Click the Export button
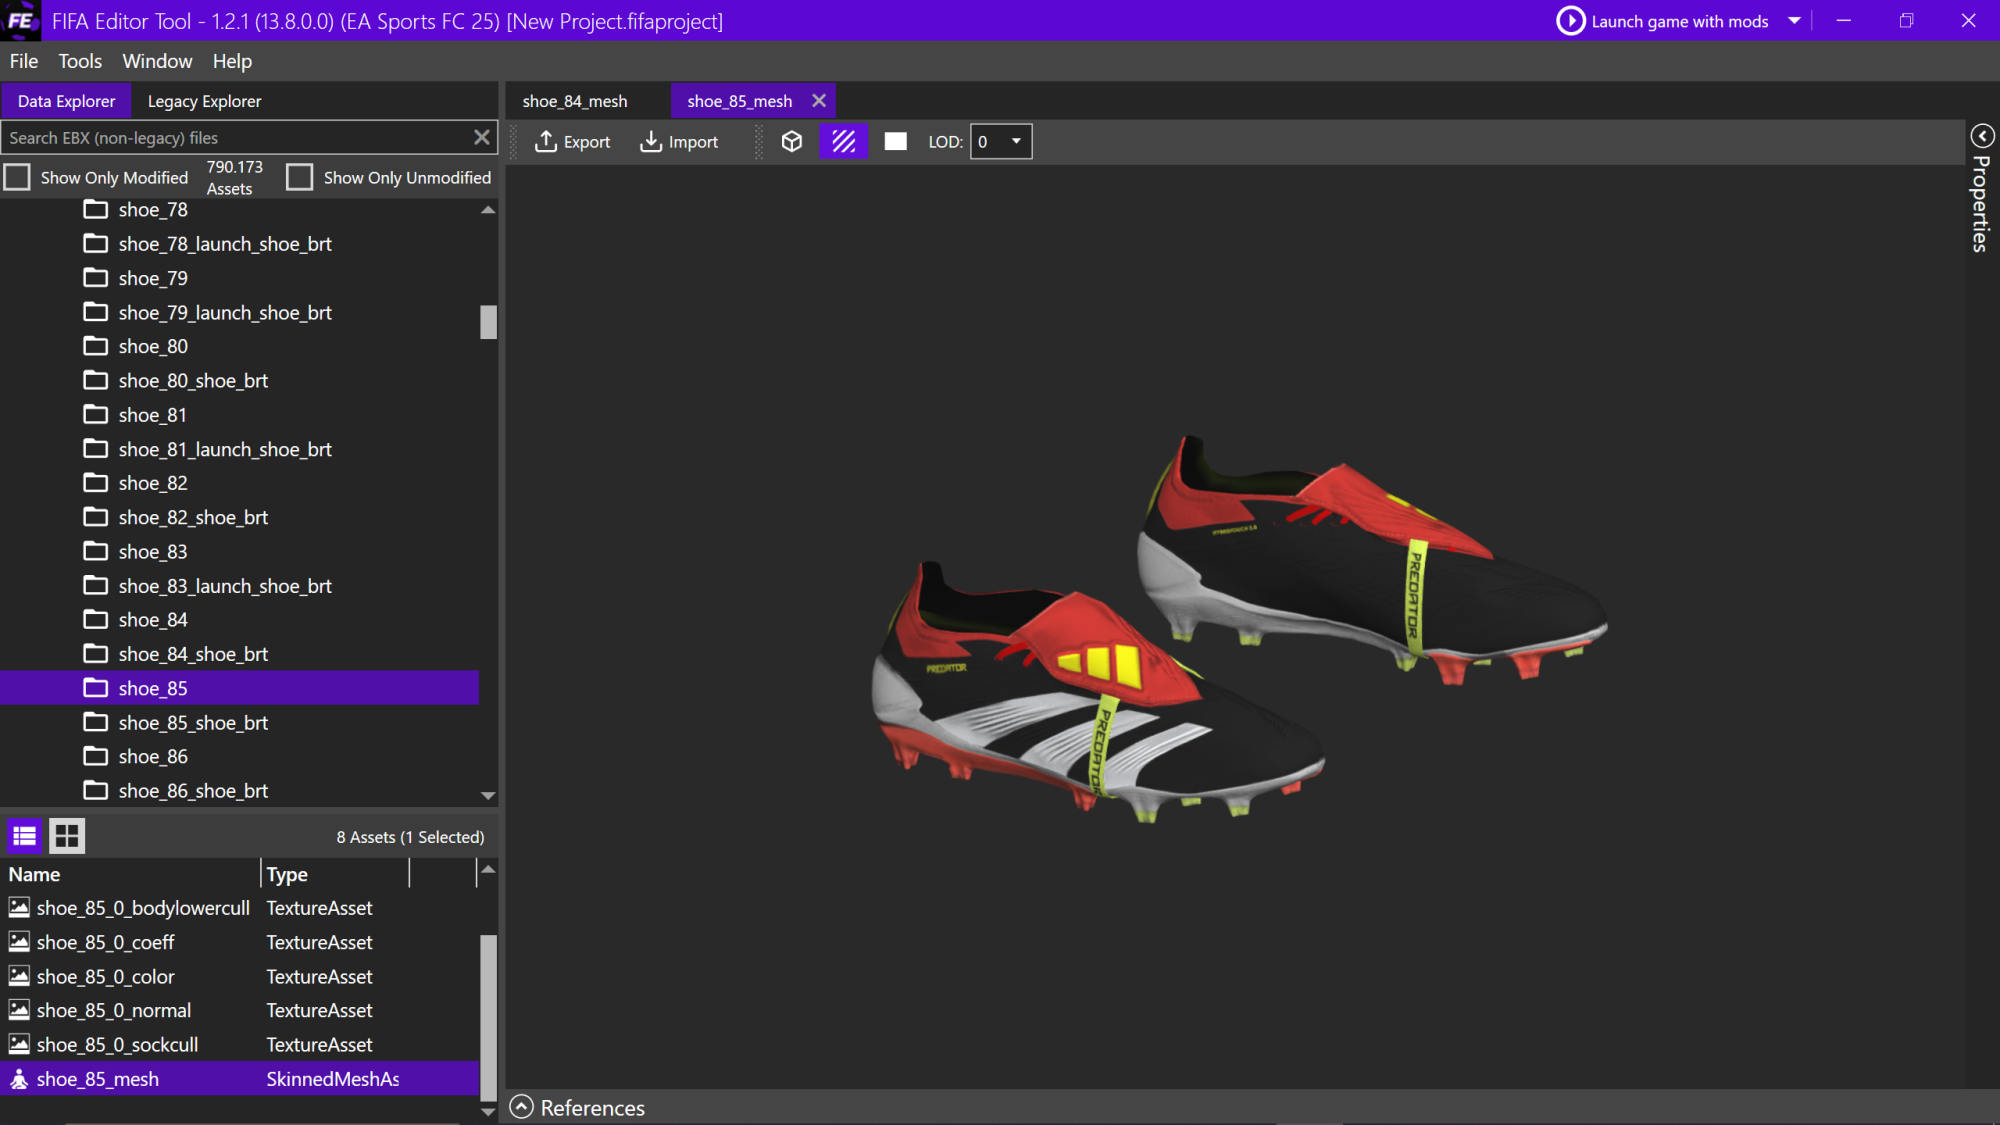This screenshot has width=2000, height=1125. (x=573, y=142)
